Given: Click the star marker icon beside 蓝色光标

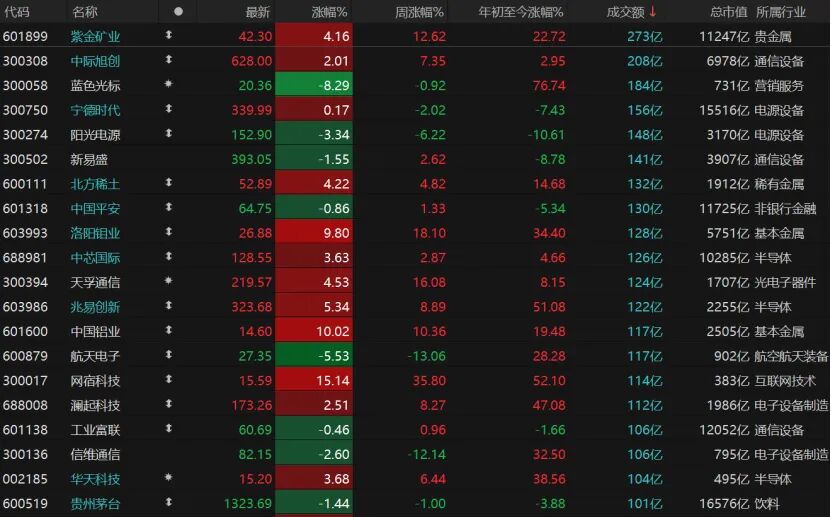Looking at the screenshot, I should [168, 85].
